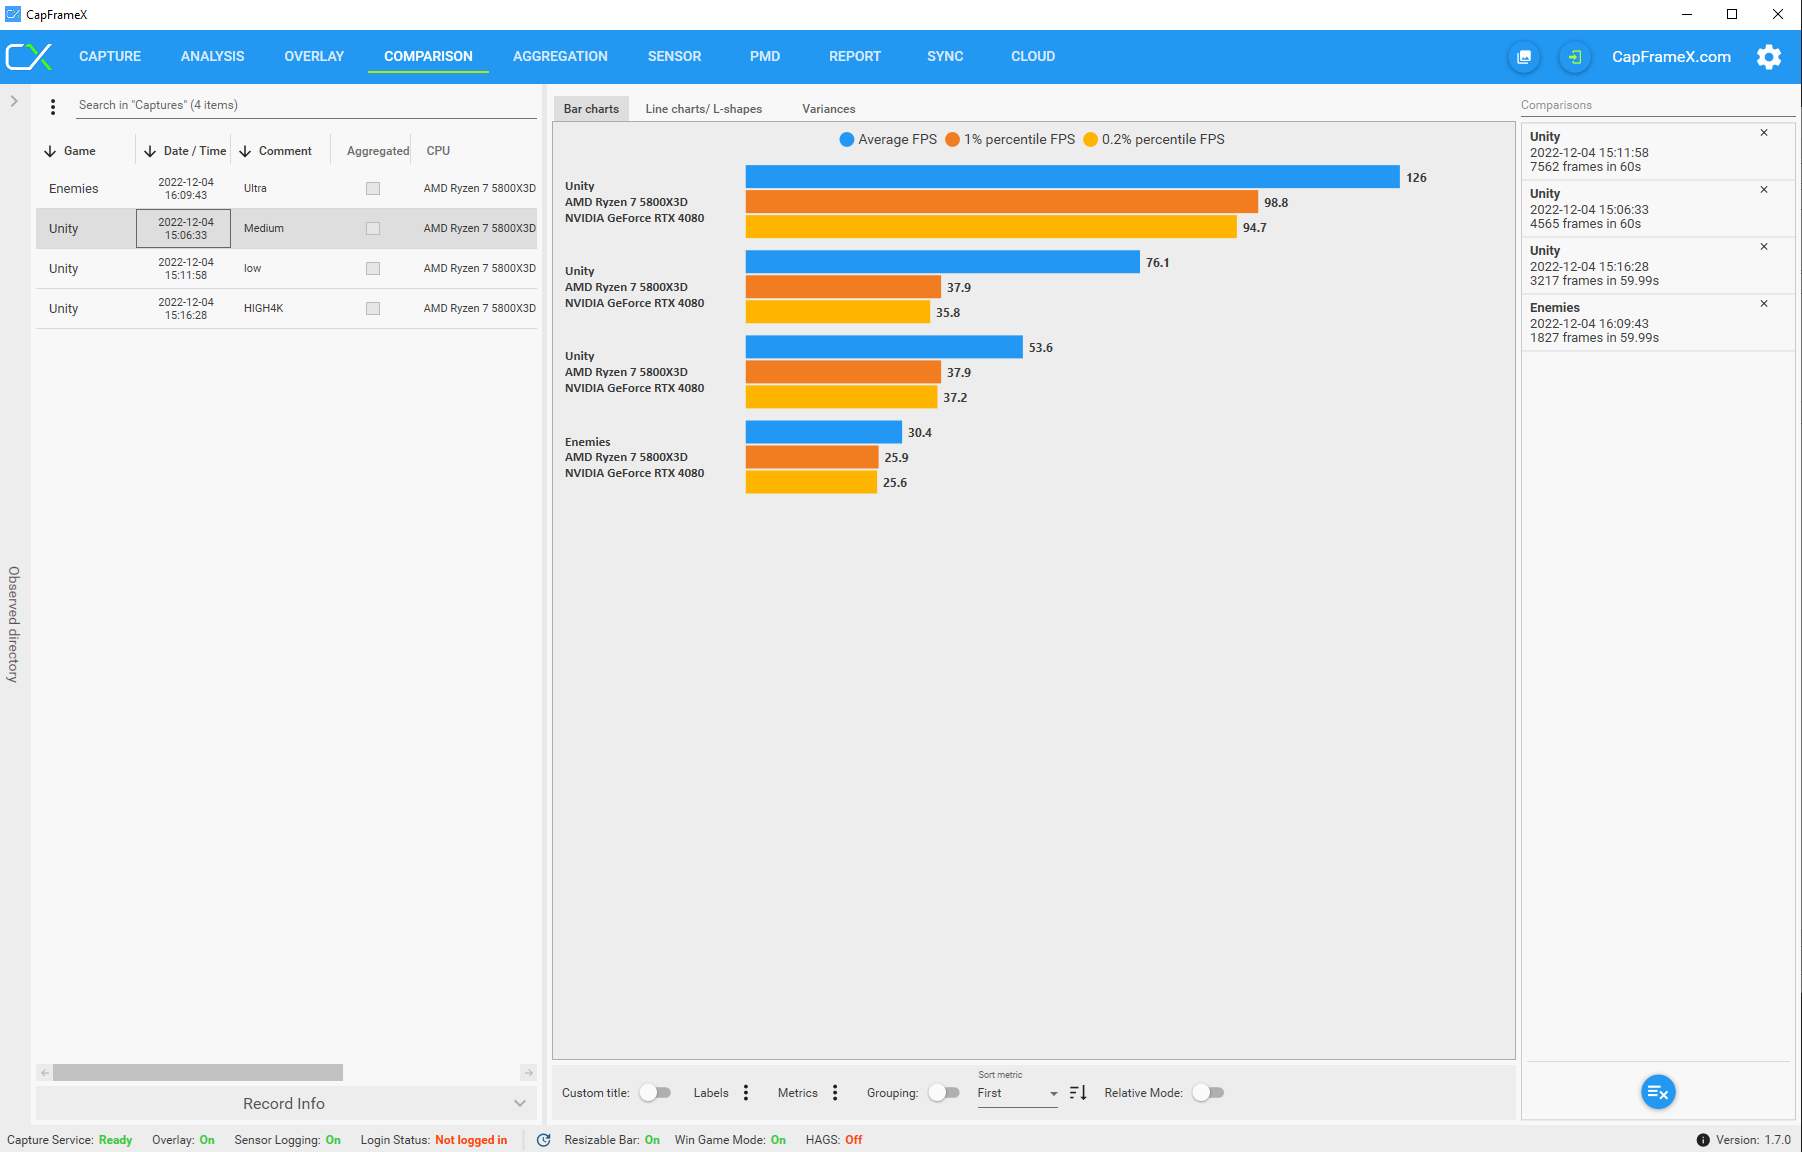Switch to Variances tab
1802x1152 pixels.
(x=828, y=109)
